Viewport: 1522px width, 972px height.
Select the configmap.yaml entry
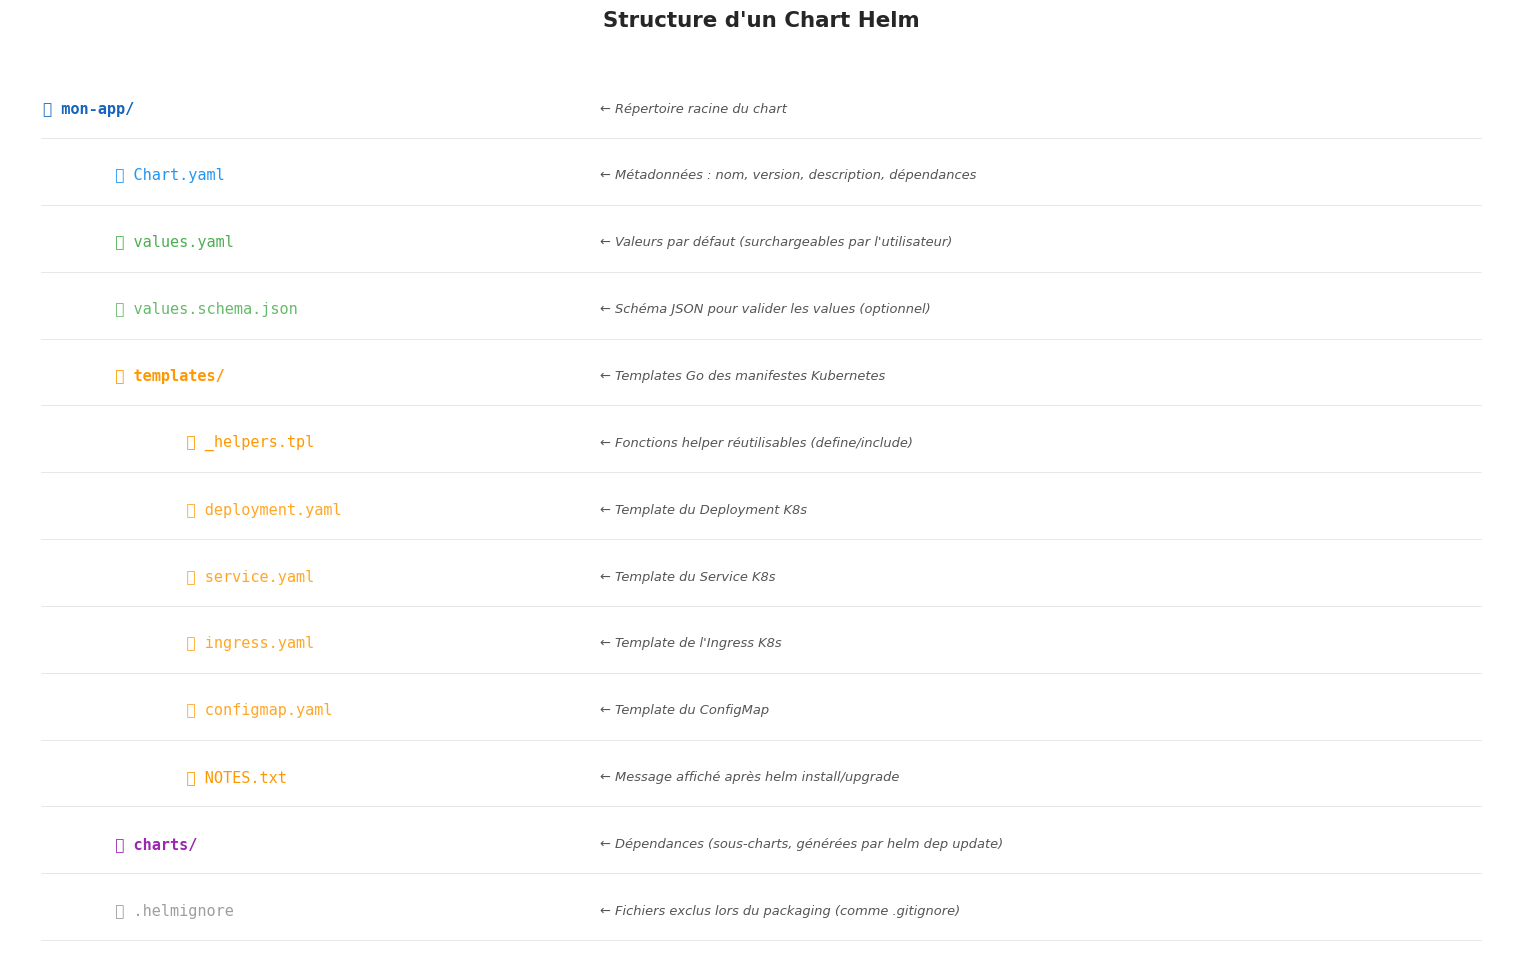[x=268, y=711]
